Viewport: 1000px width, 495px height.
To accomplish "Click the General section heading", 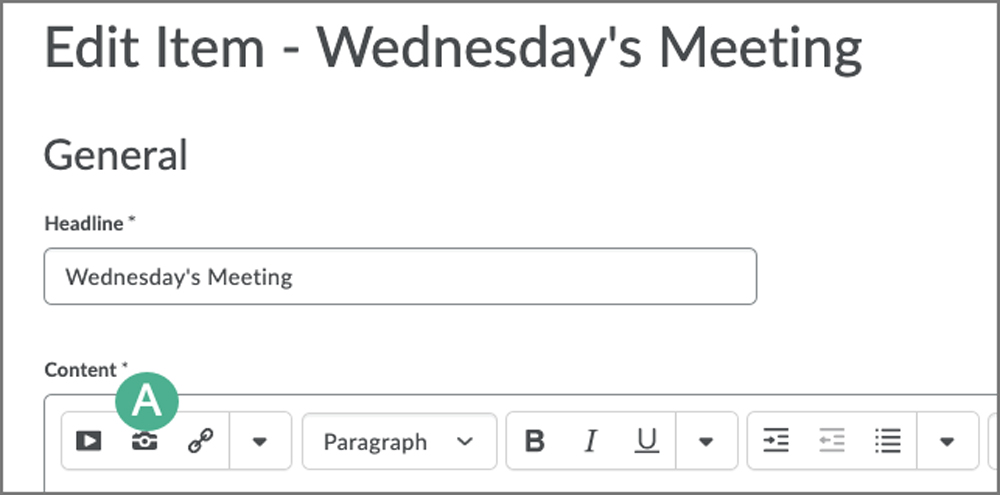I will pyautogui.click(x=115, y=155).
